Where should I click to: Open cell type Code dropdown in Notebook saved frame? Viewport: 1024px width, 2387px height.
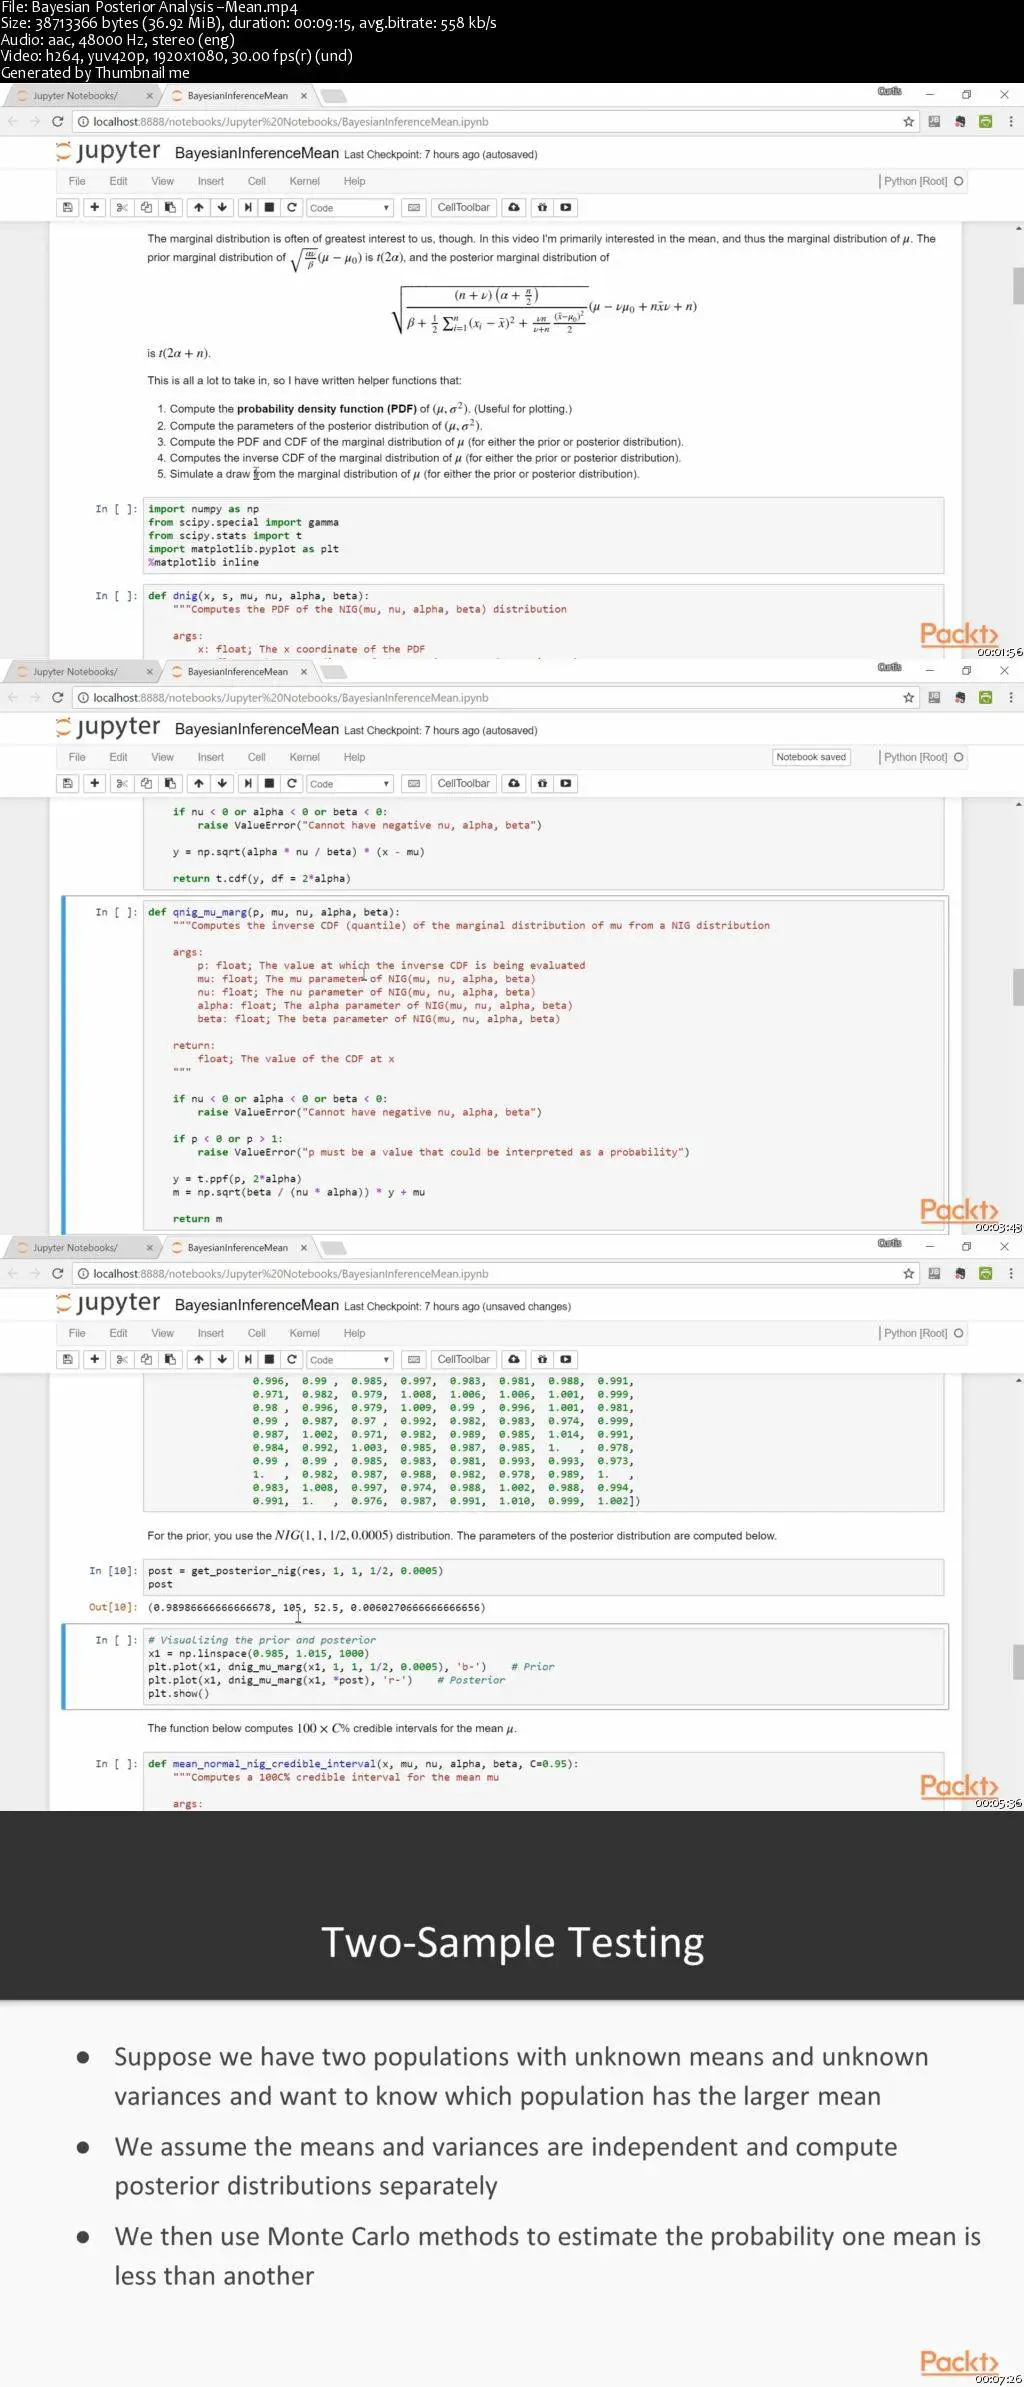click(x=350, y=784)
